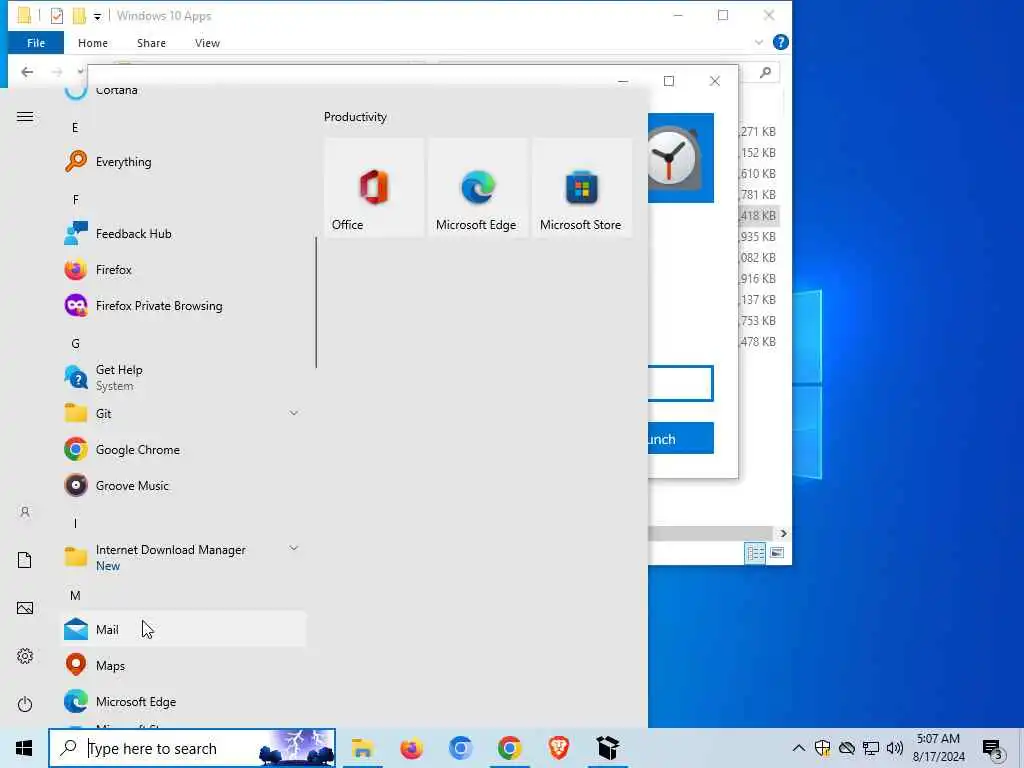Open the Microsoft Edge tile under Productivity

point(477,187)
